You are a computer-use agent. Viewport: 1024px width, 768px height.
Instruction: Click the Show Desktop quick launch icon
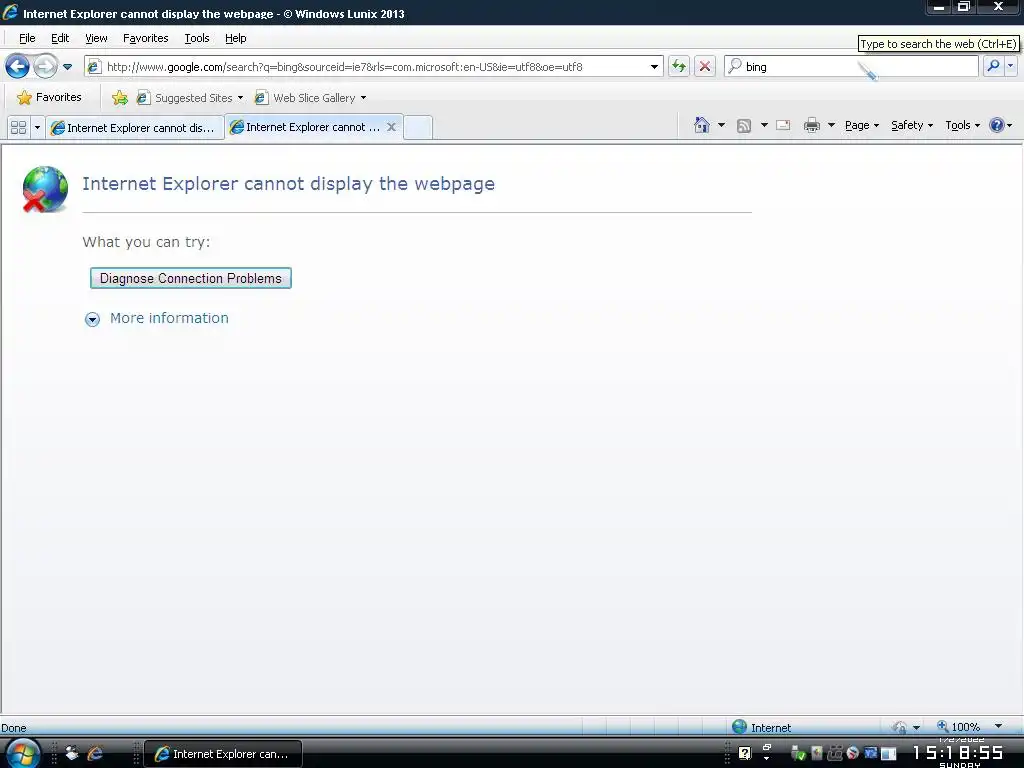[72, 754]
